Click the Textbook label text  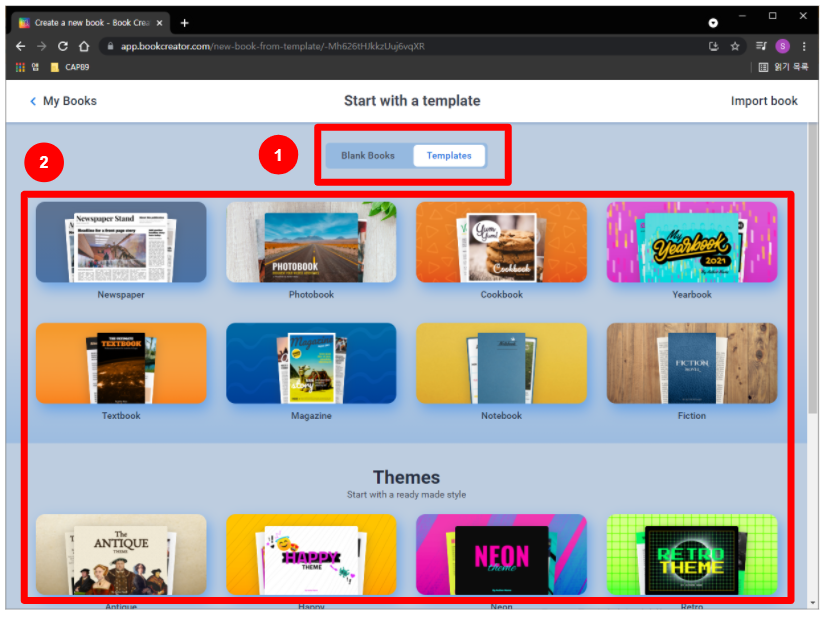pyautogui.click(x=121, y=416)
